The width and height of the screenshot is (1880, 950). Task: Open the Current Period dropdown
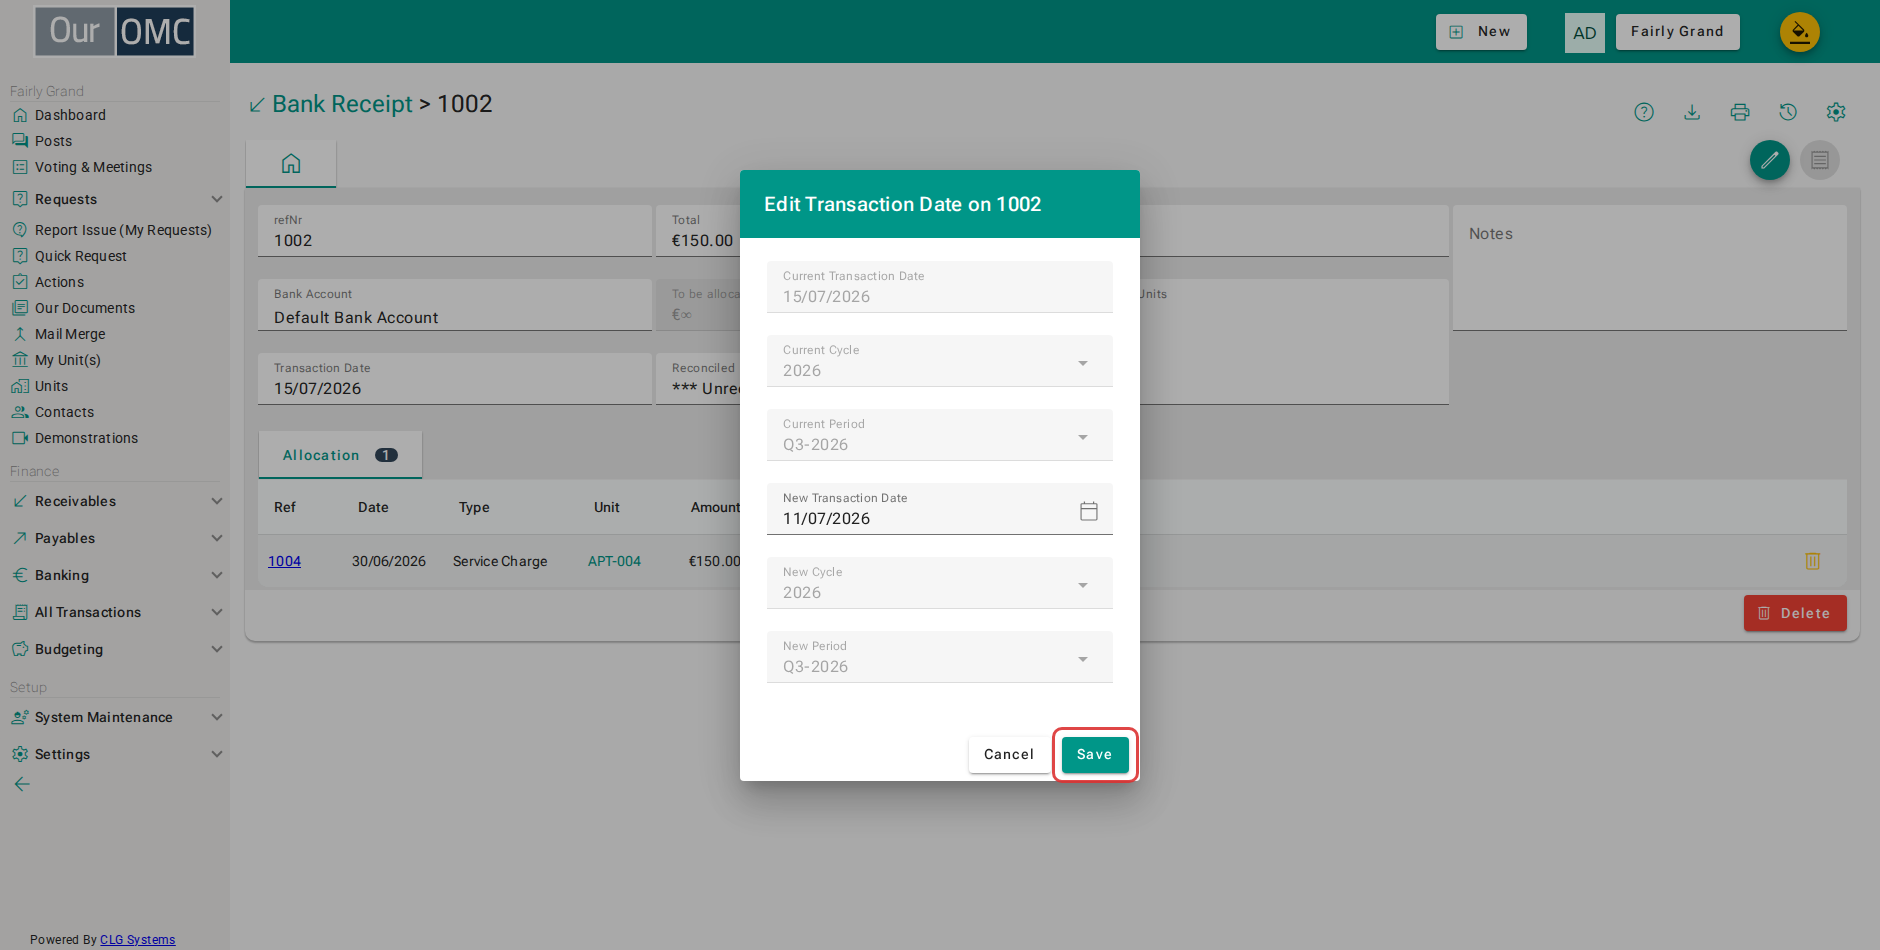pyautogui.click(x=940, y=435)
